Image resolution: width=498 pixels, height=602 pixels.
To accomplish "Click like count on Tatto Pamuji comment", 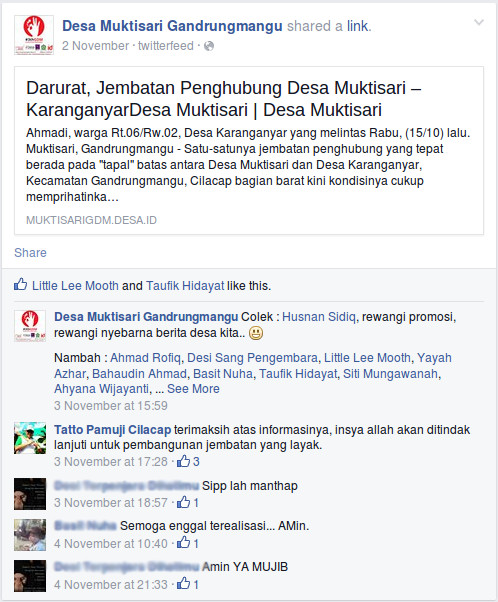I will tap(196, 461).
